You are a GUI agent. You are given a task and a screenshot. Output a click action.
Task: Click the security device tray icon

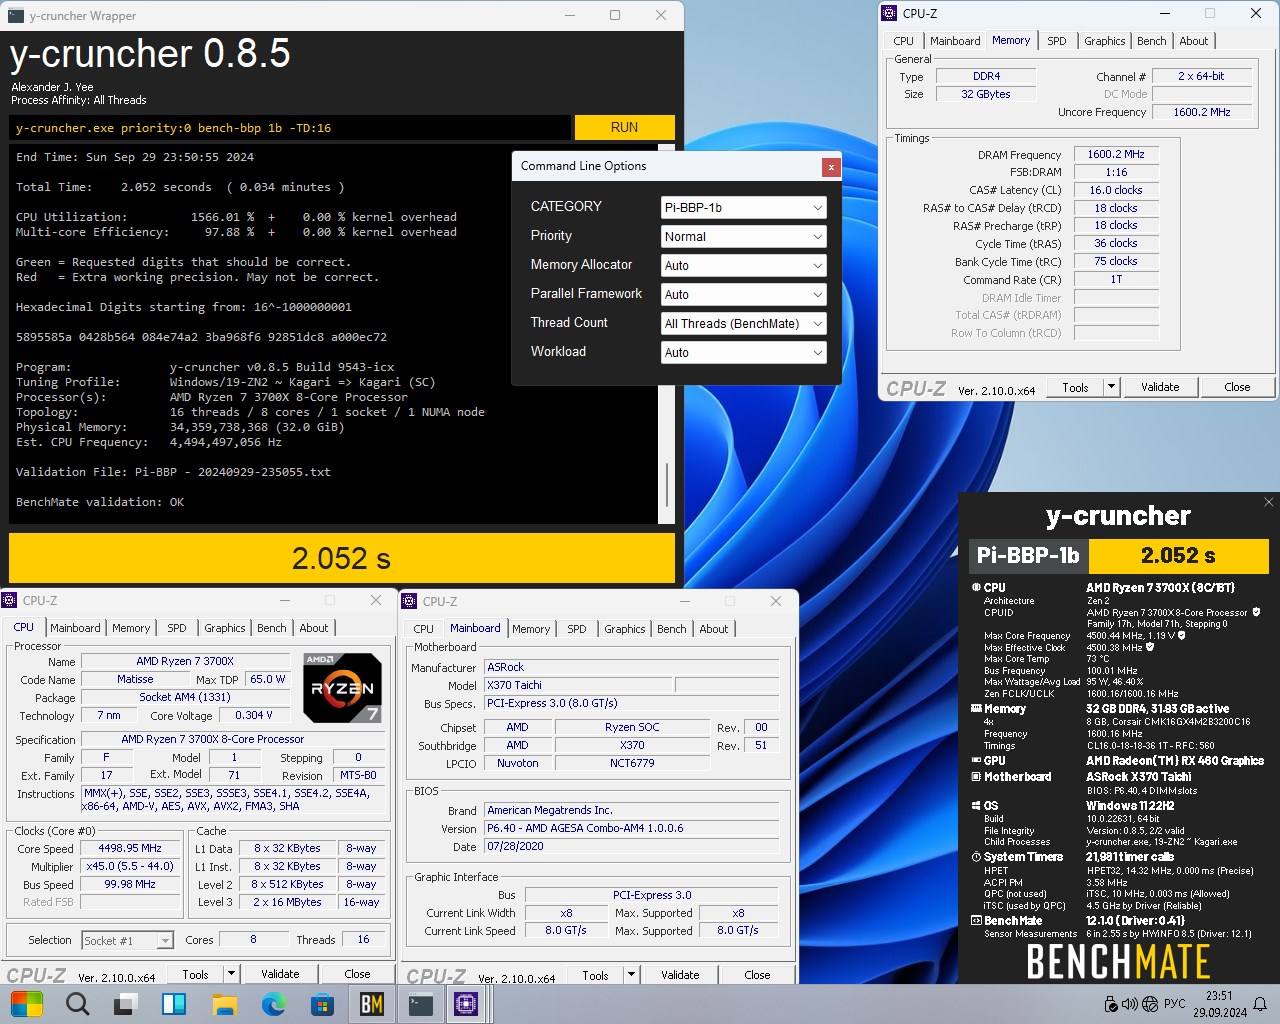(x=1111, y=1004)
